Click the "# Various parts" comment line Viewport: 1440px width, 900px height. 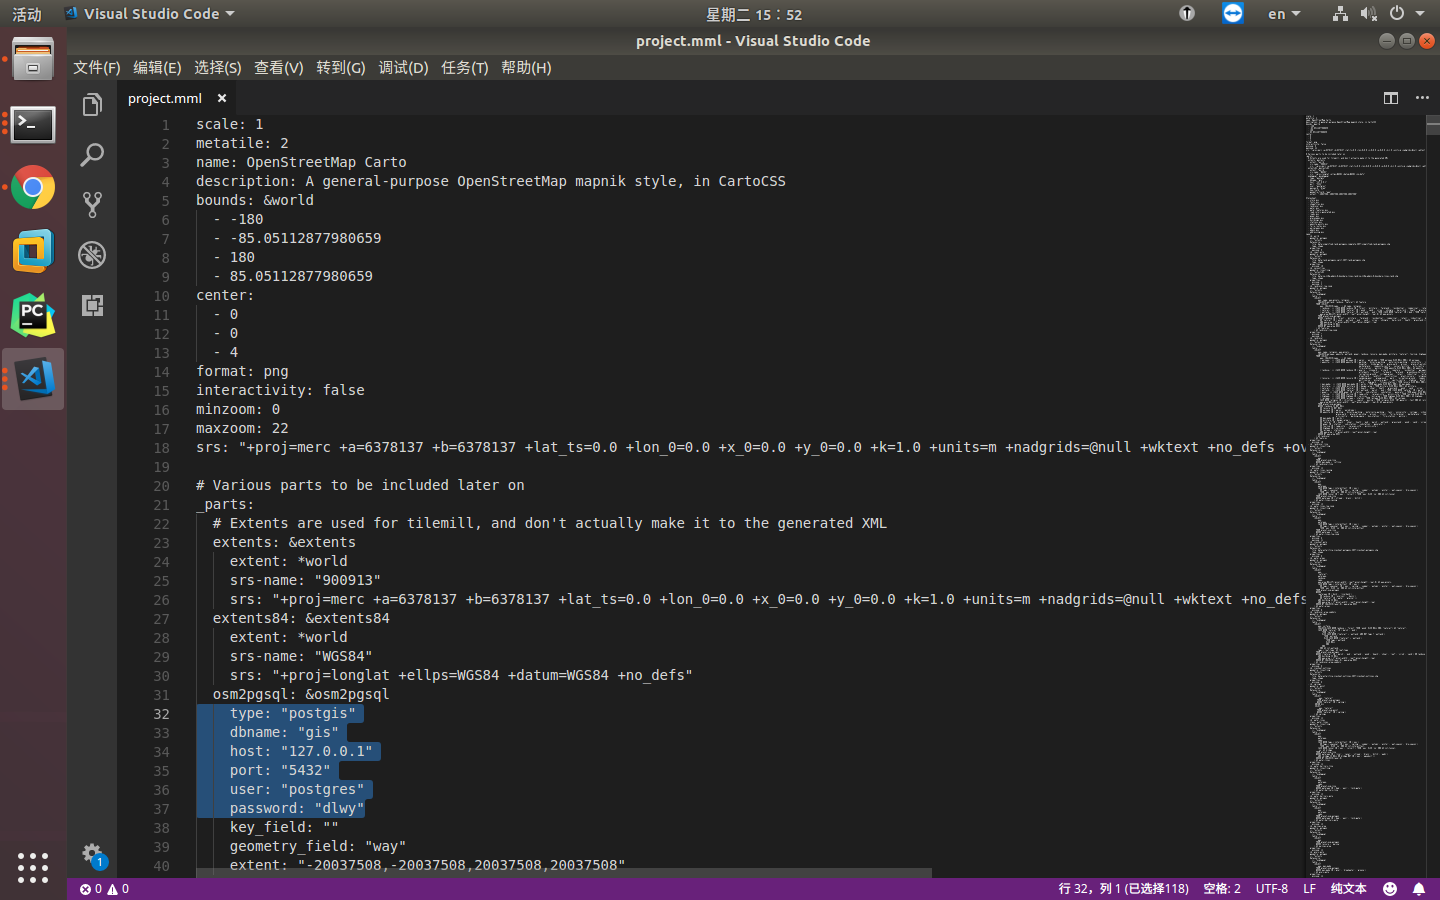[360, 485]
